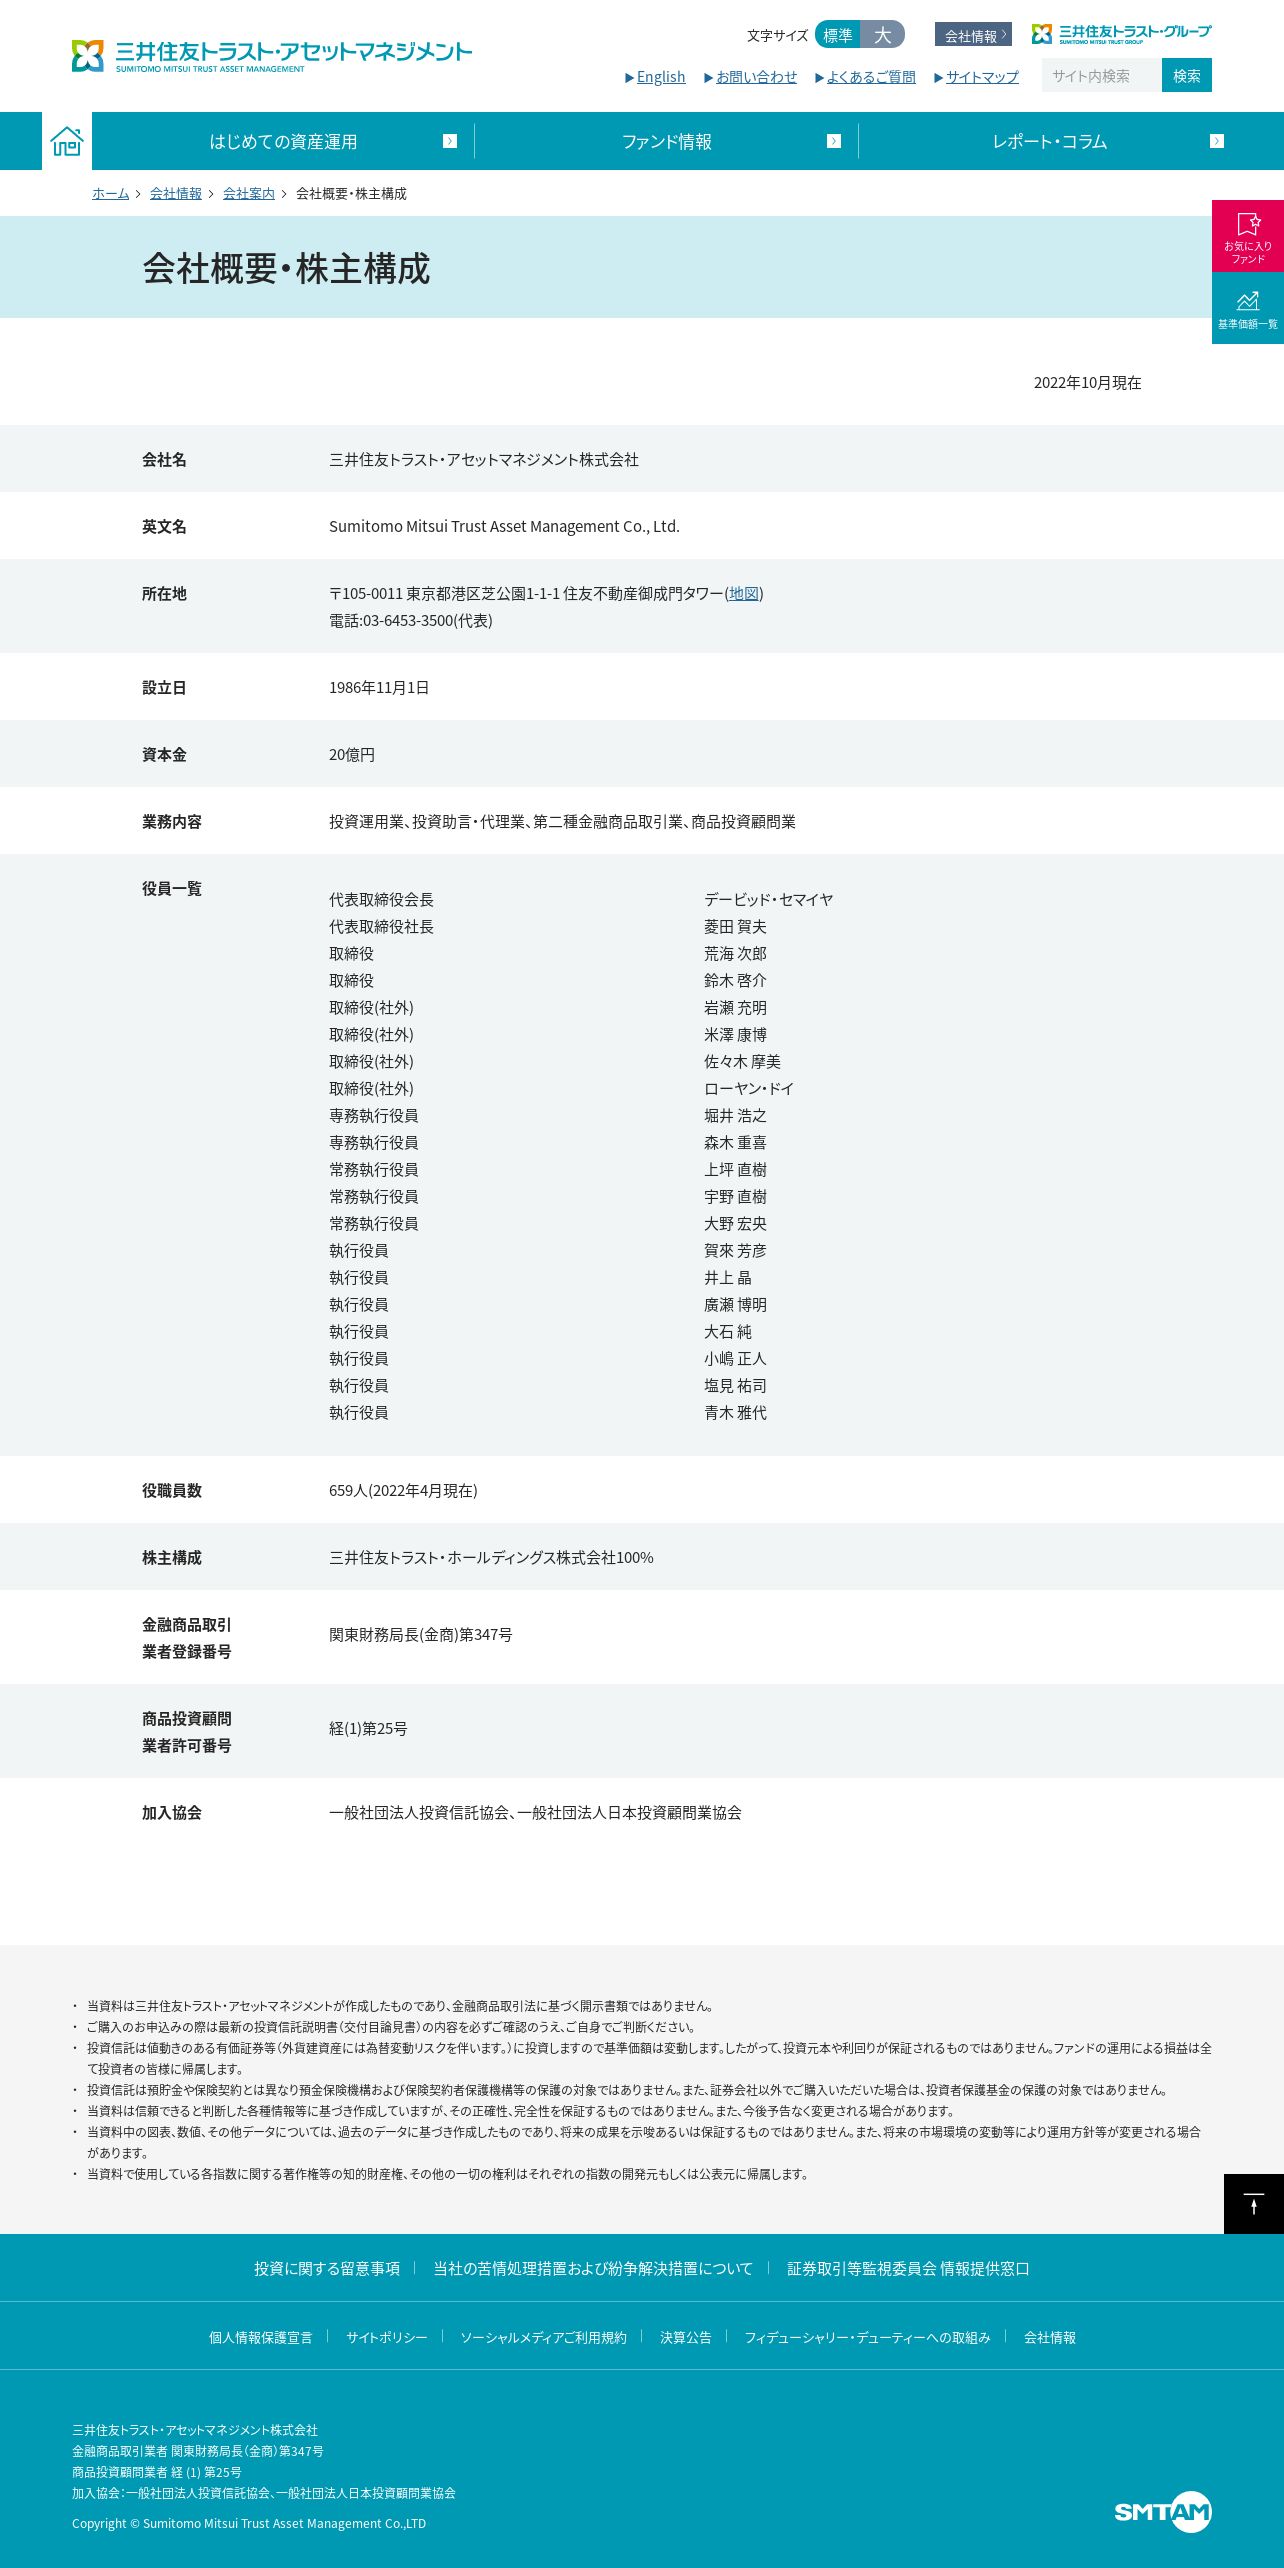Select the 業務内容 row label

point(172,821)
